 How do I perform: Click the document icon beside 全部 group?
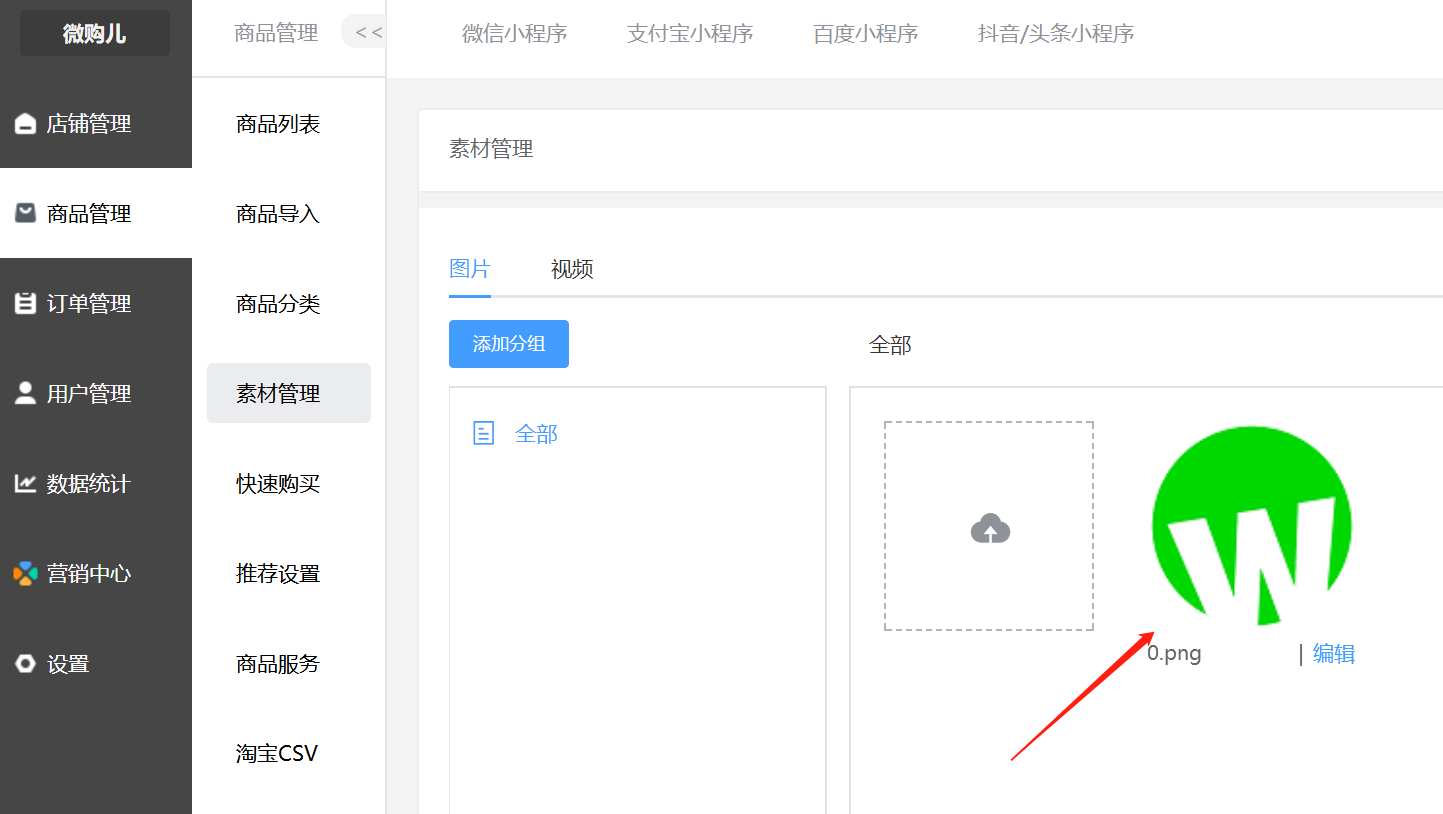tap(483, 433)
